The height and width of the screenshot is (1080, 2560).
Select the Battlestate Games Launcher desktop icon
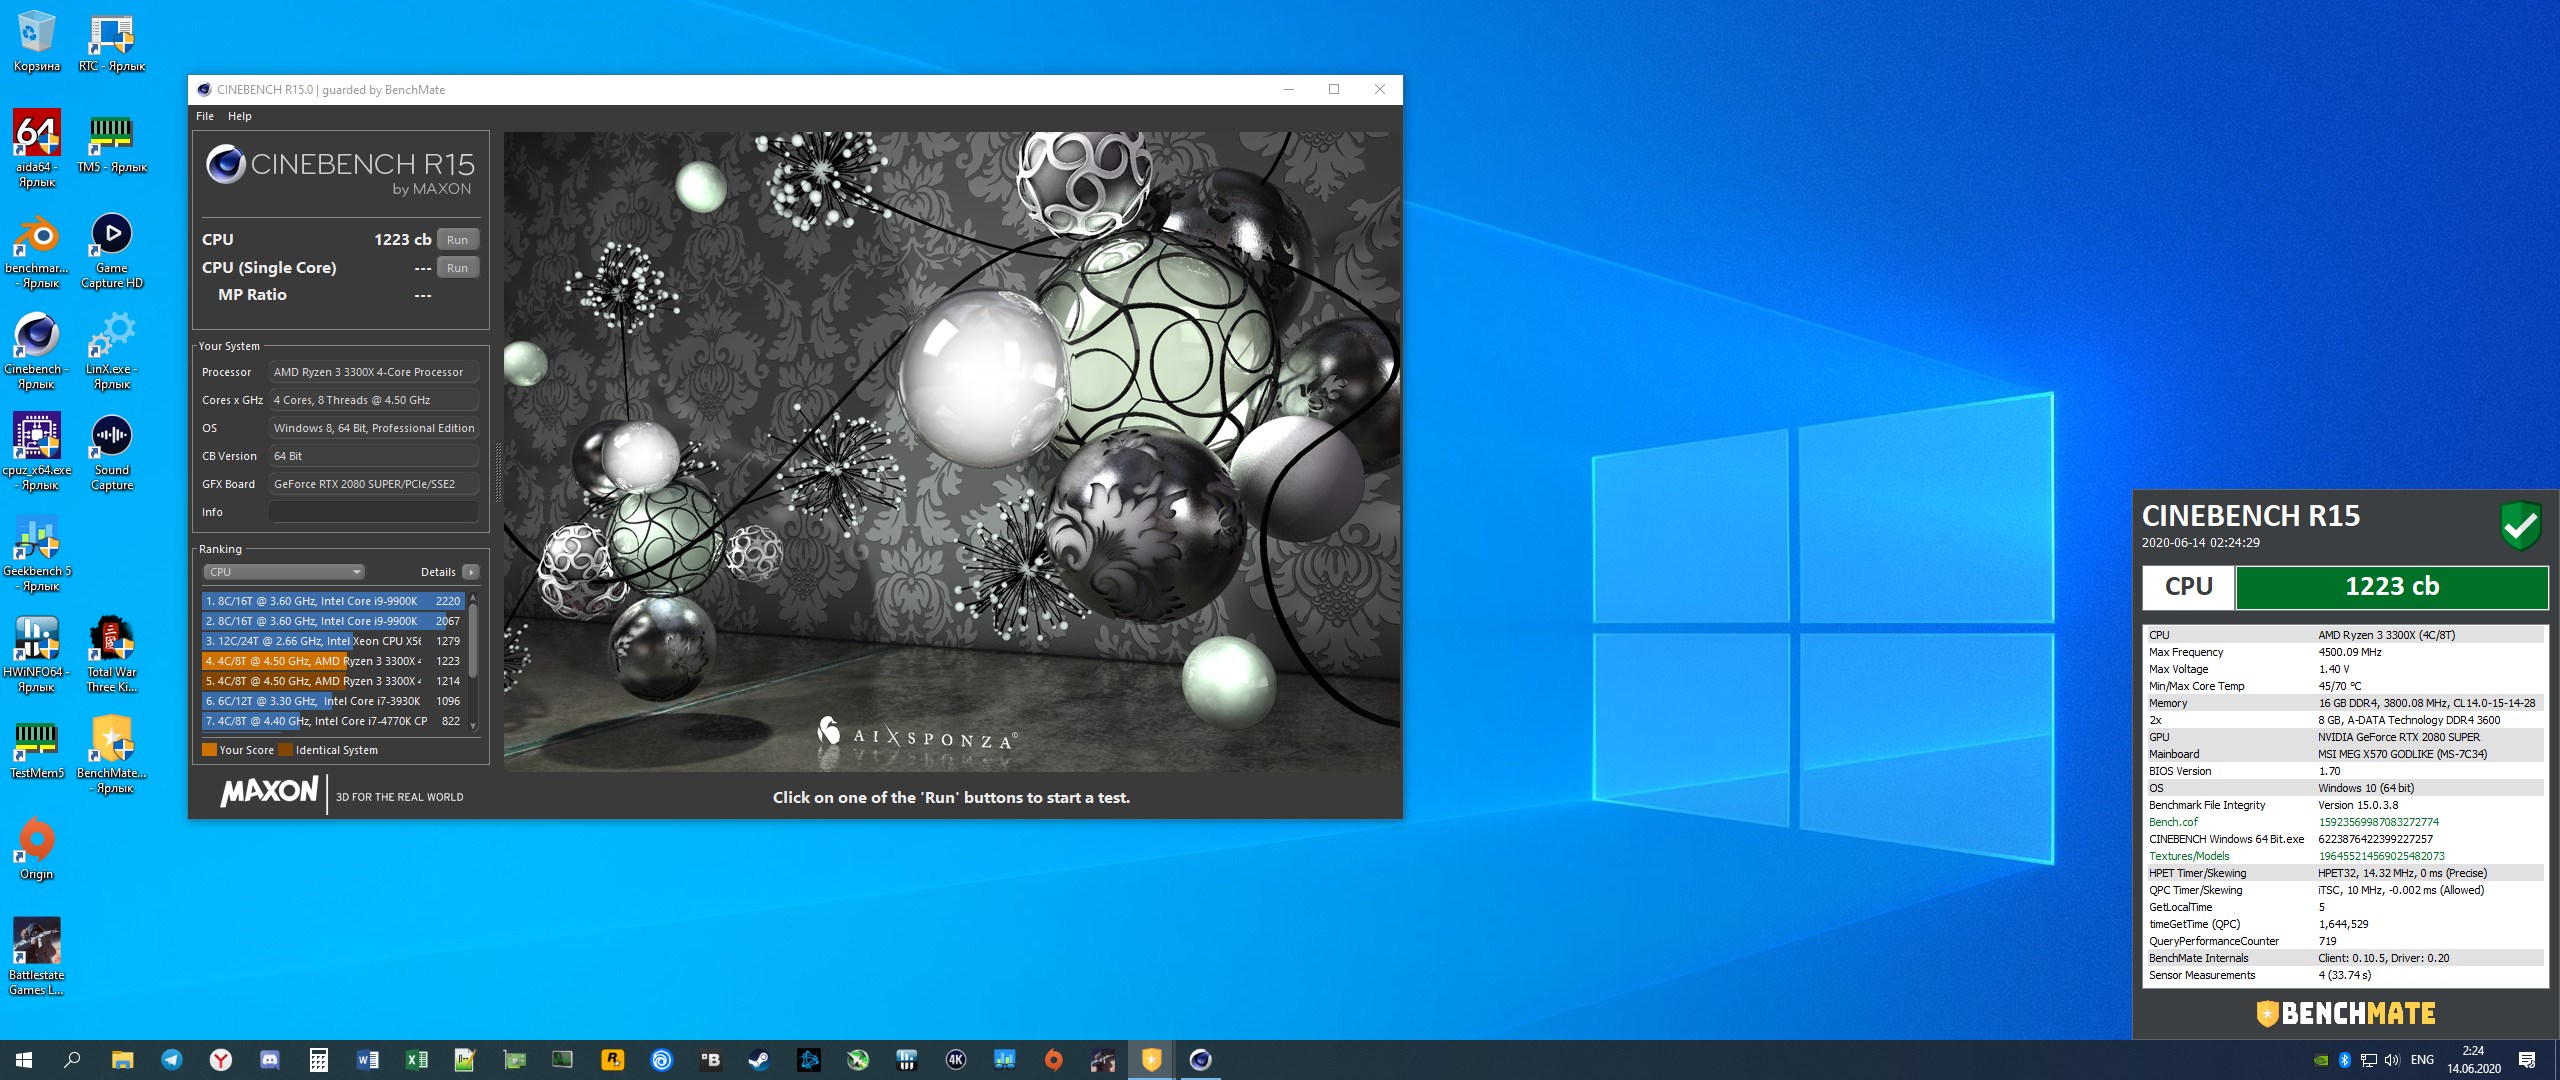[x=37, y=957]
